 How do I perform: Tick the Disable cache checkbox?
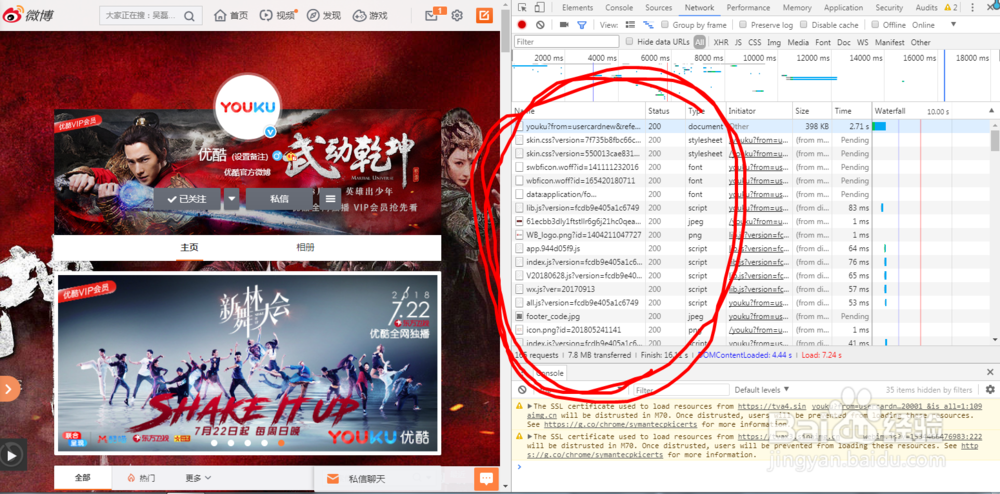click(804, 25)
